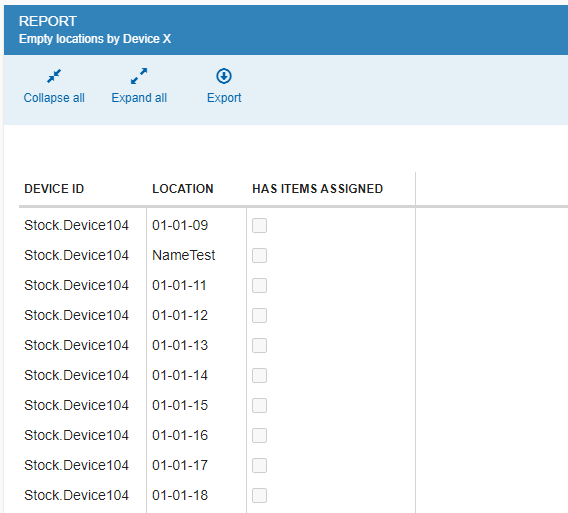Sort by the LOCATION column header

pyautogui.click(x=183, y=189)
